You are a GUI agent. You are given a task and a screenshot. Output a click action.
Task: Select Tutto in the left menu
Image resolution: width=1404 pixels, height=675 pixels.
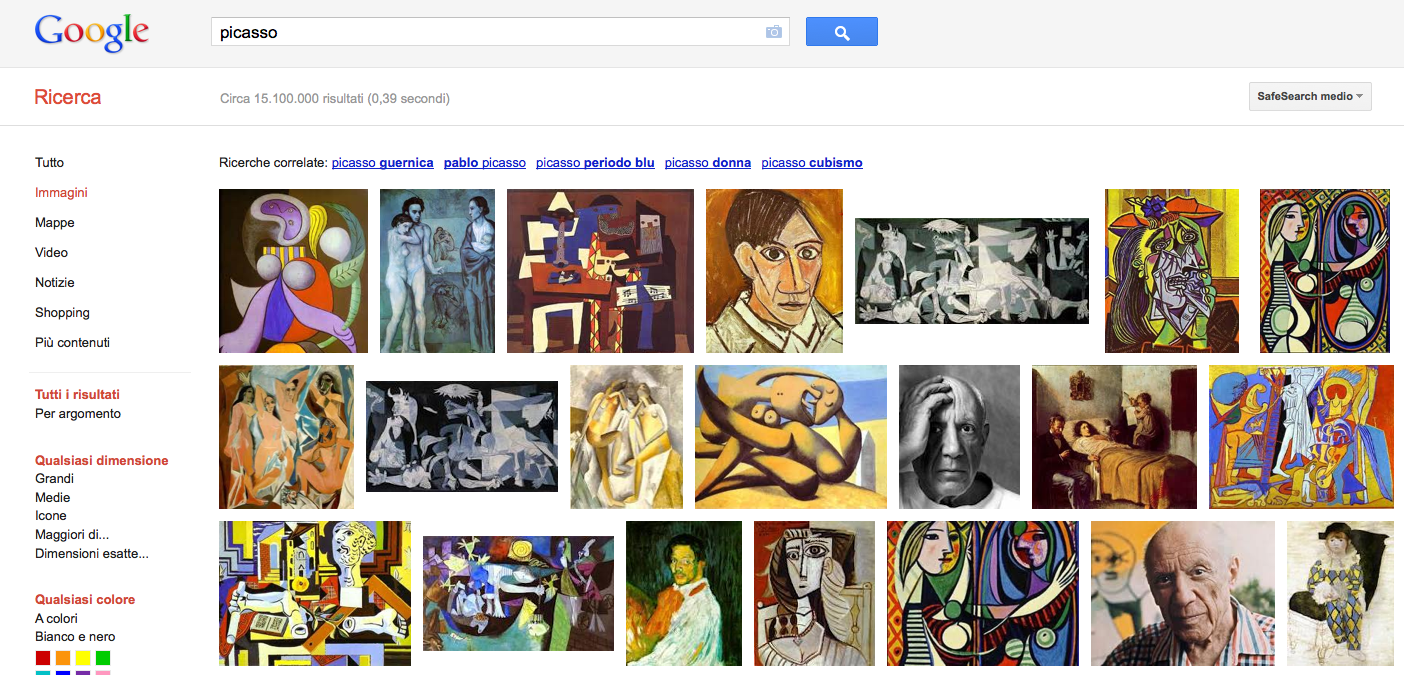(x=49, y=162)
